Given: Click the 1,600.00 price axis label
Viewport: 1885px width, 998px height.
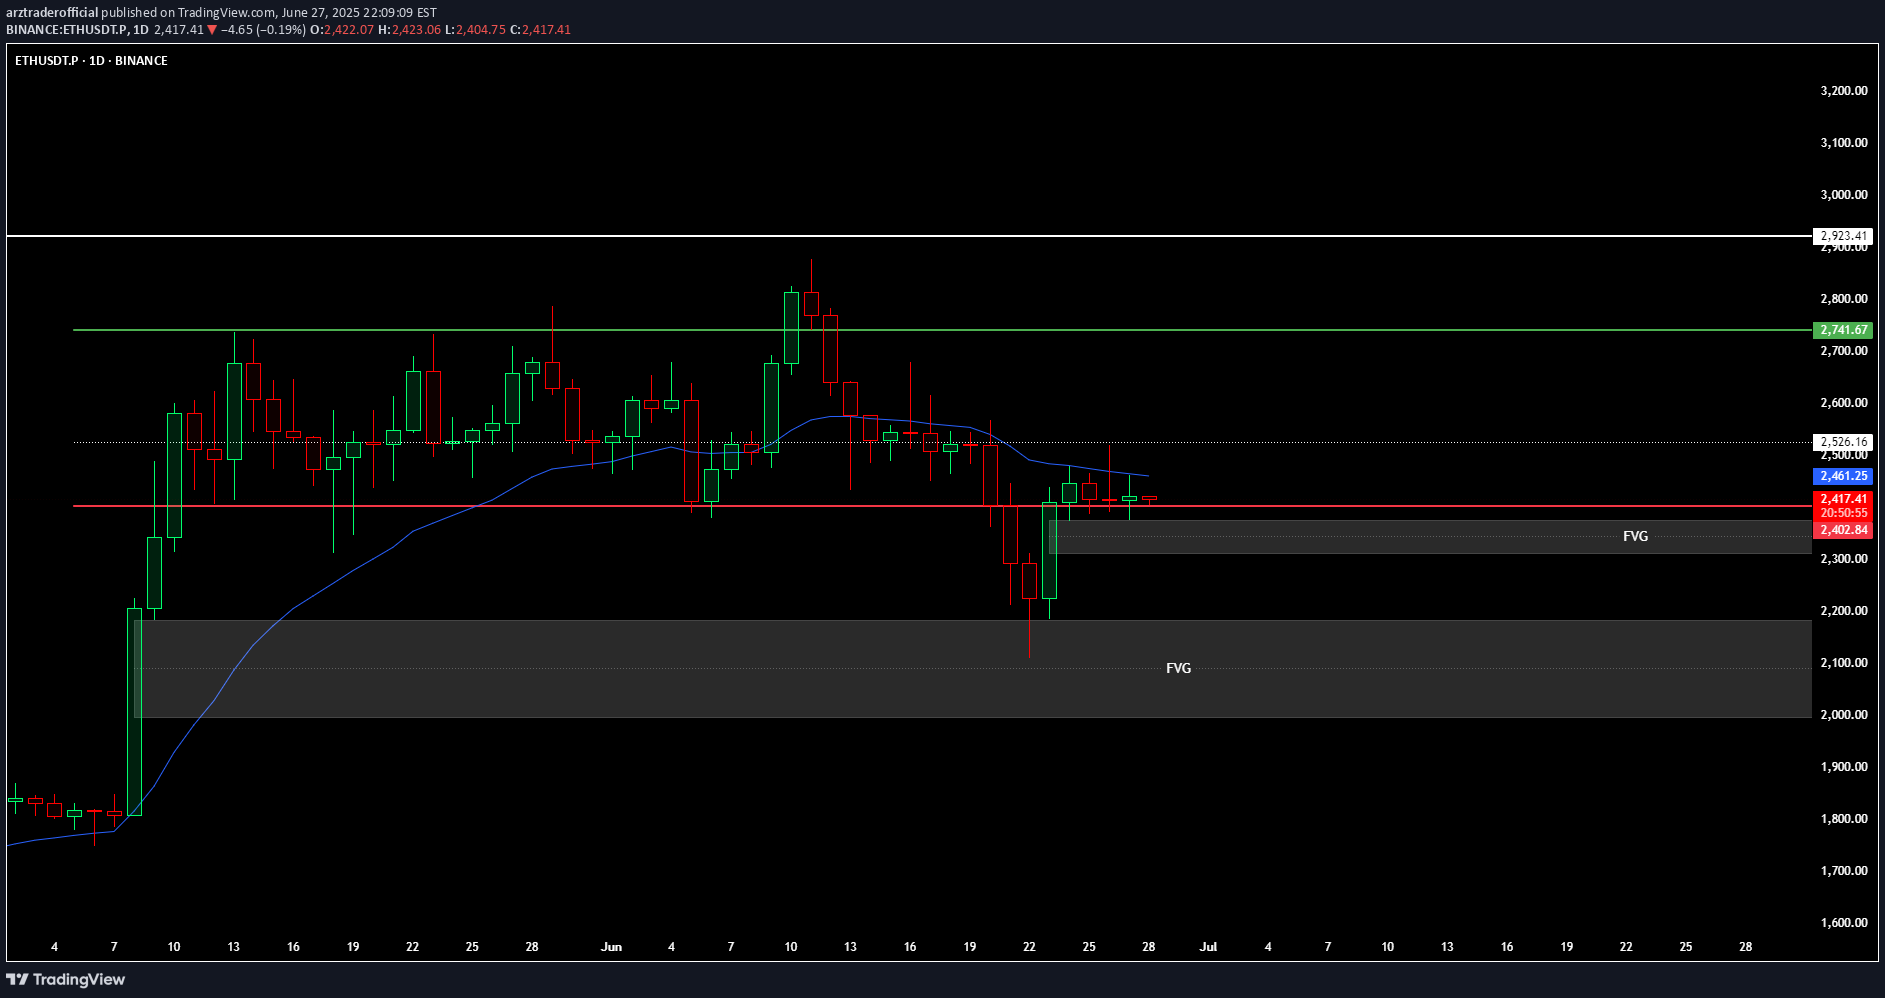Looking at the screenshot, I should (x=1844, y=923).
